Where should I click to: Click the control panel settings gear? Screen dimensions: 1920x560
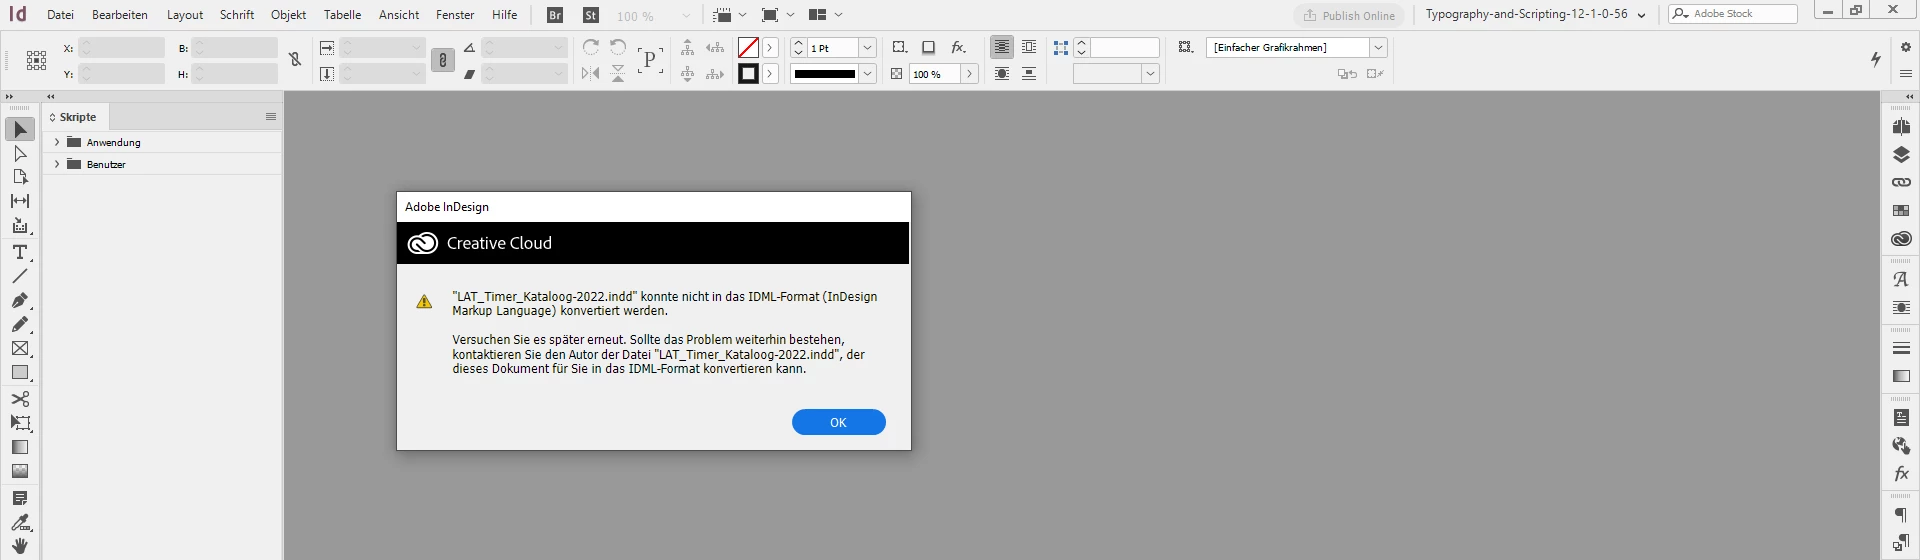pyautogui.click(x=1905, y=47)
